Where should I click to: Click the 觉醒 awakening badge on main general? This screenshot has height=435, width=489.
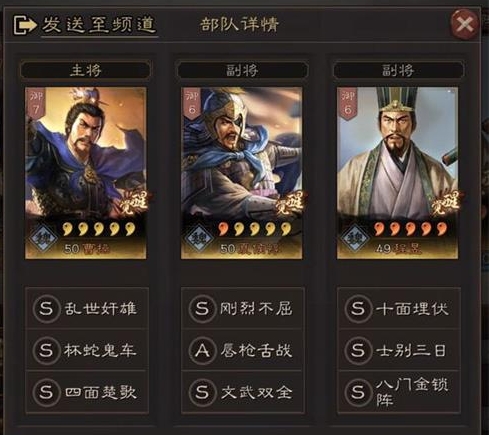[137, 203]
